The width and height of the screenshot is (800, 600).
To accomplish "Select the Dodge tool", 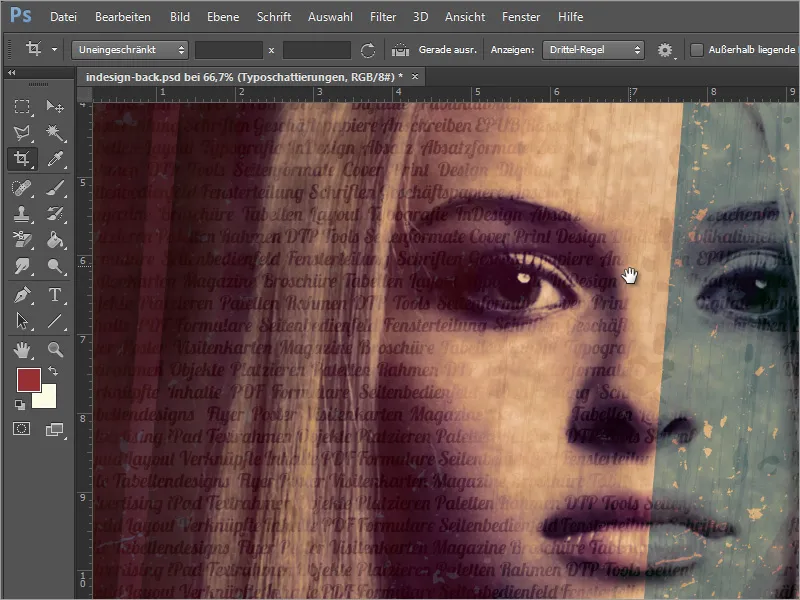I will (55, 266).
